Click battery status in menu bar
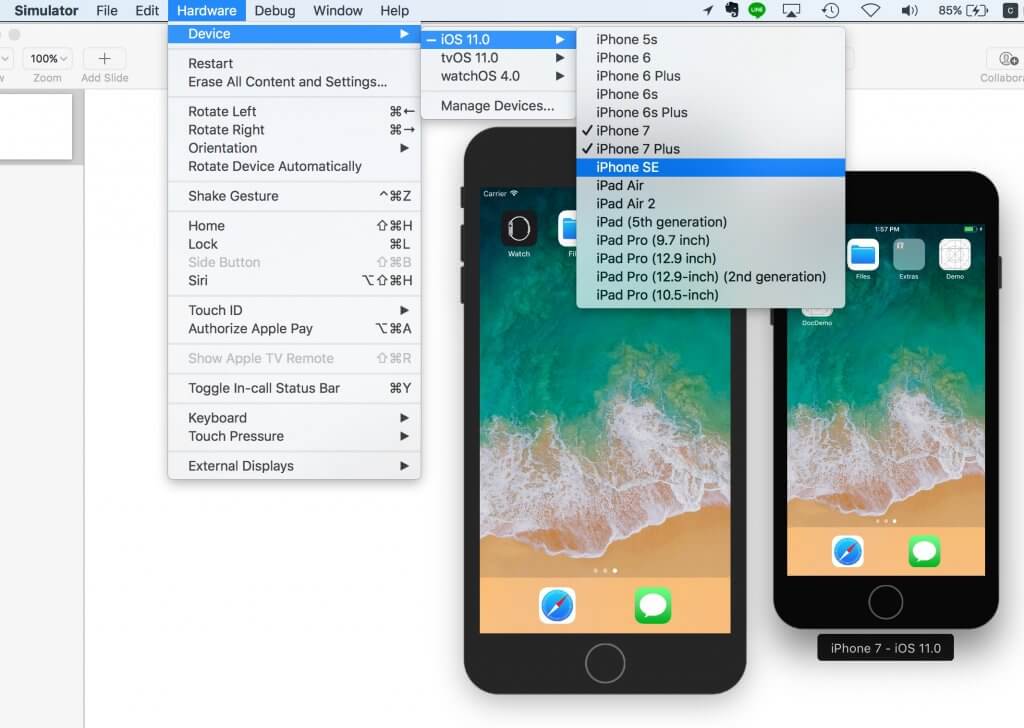This screenshot has width=1024, height=728. click(x=963, y=10)
